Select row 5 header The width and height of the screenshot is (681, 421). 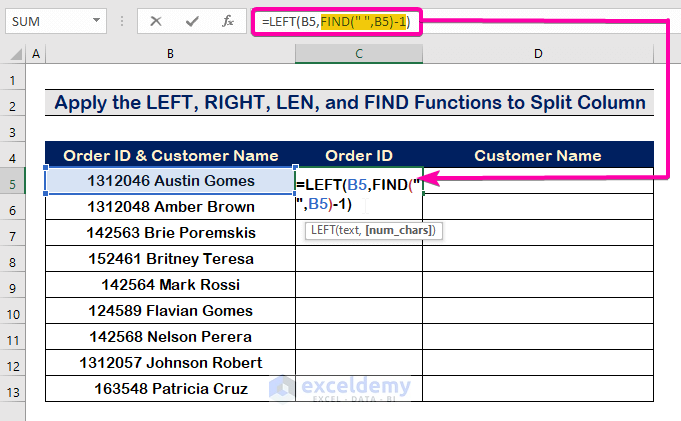[x=13, y=181]
